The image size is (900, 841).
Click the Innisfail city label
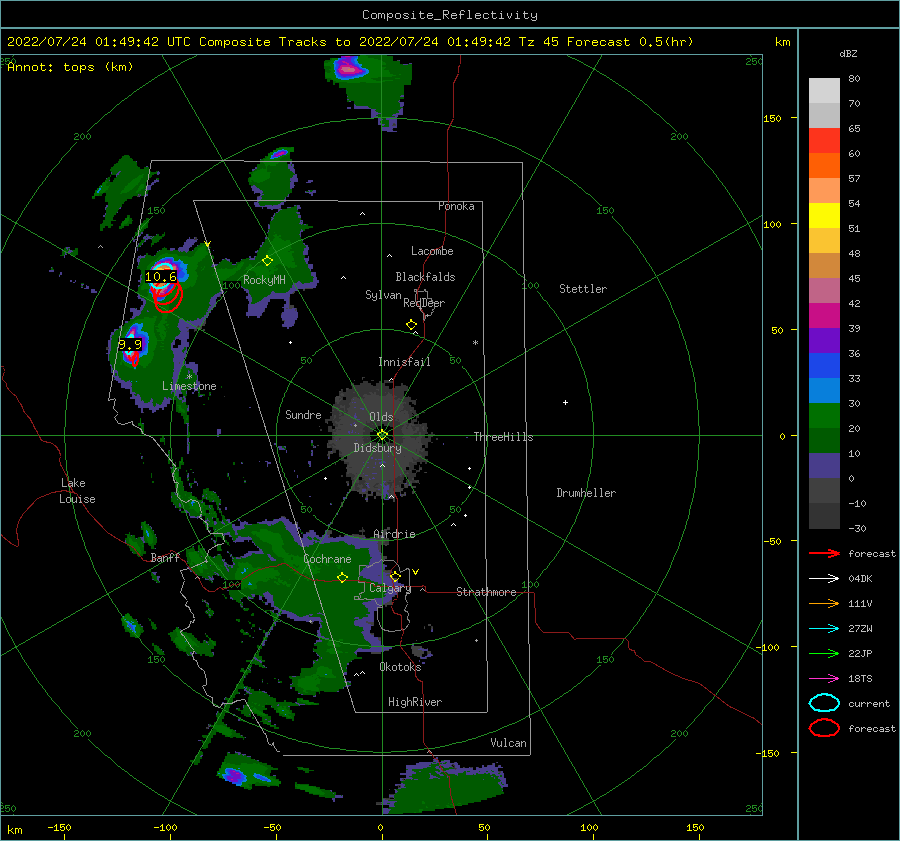[404, 362]
